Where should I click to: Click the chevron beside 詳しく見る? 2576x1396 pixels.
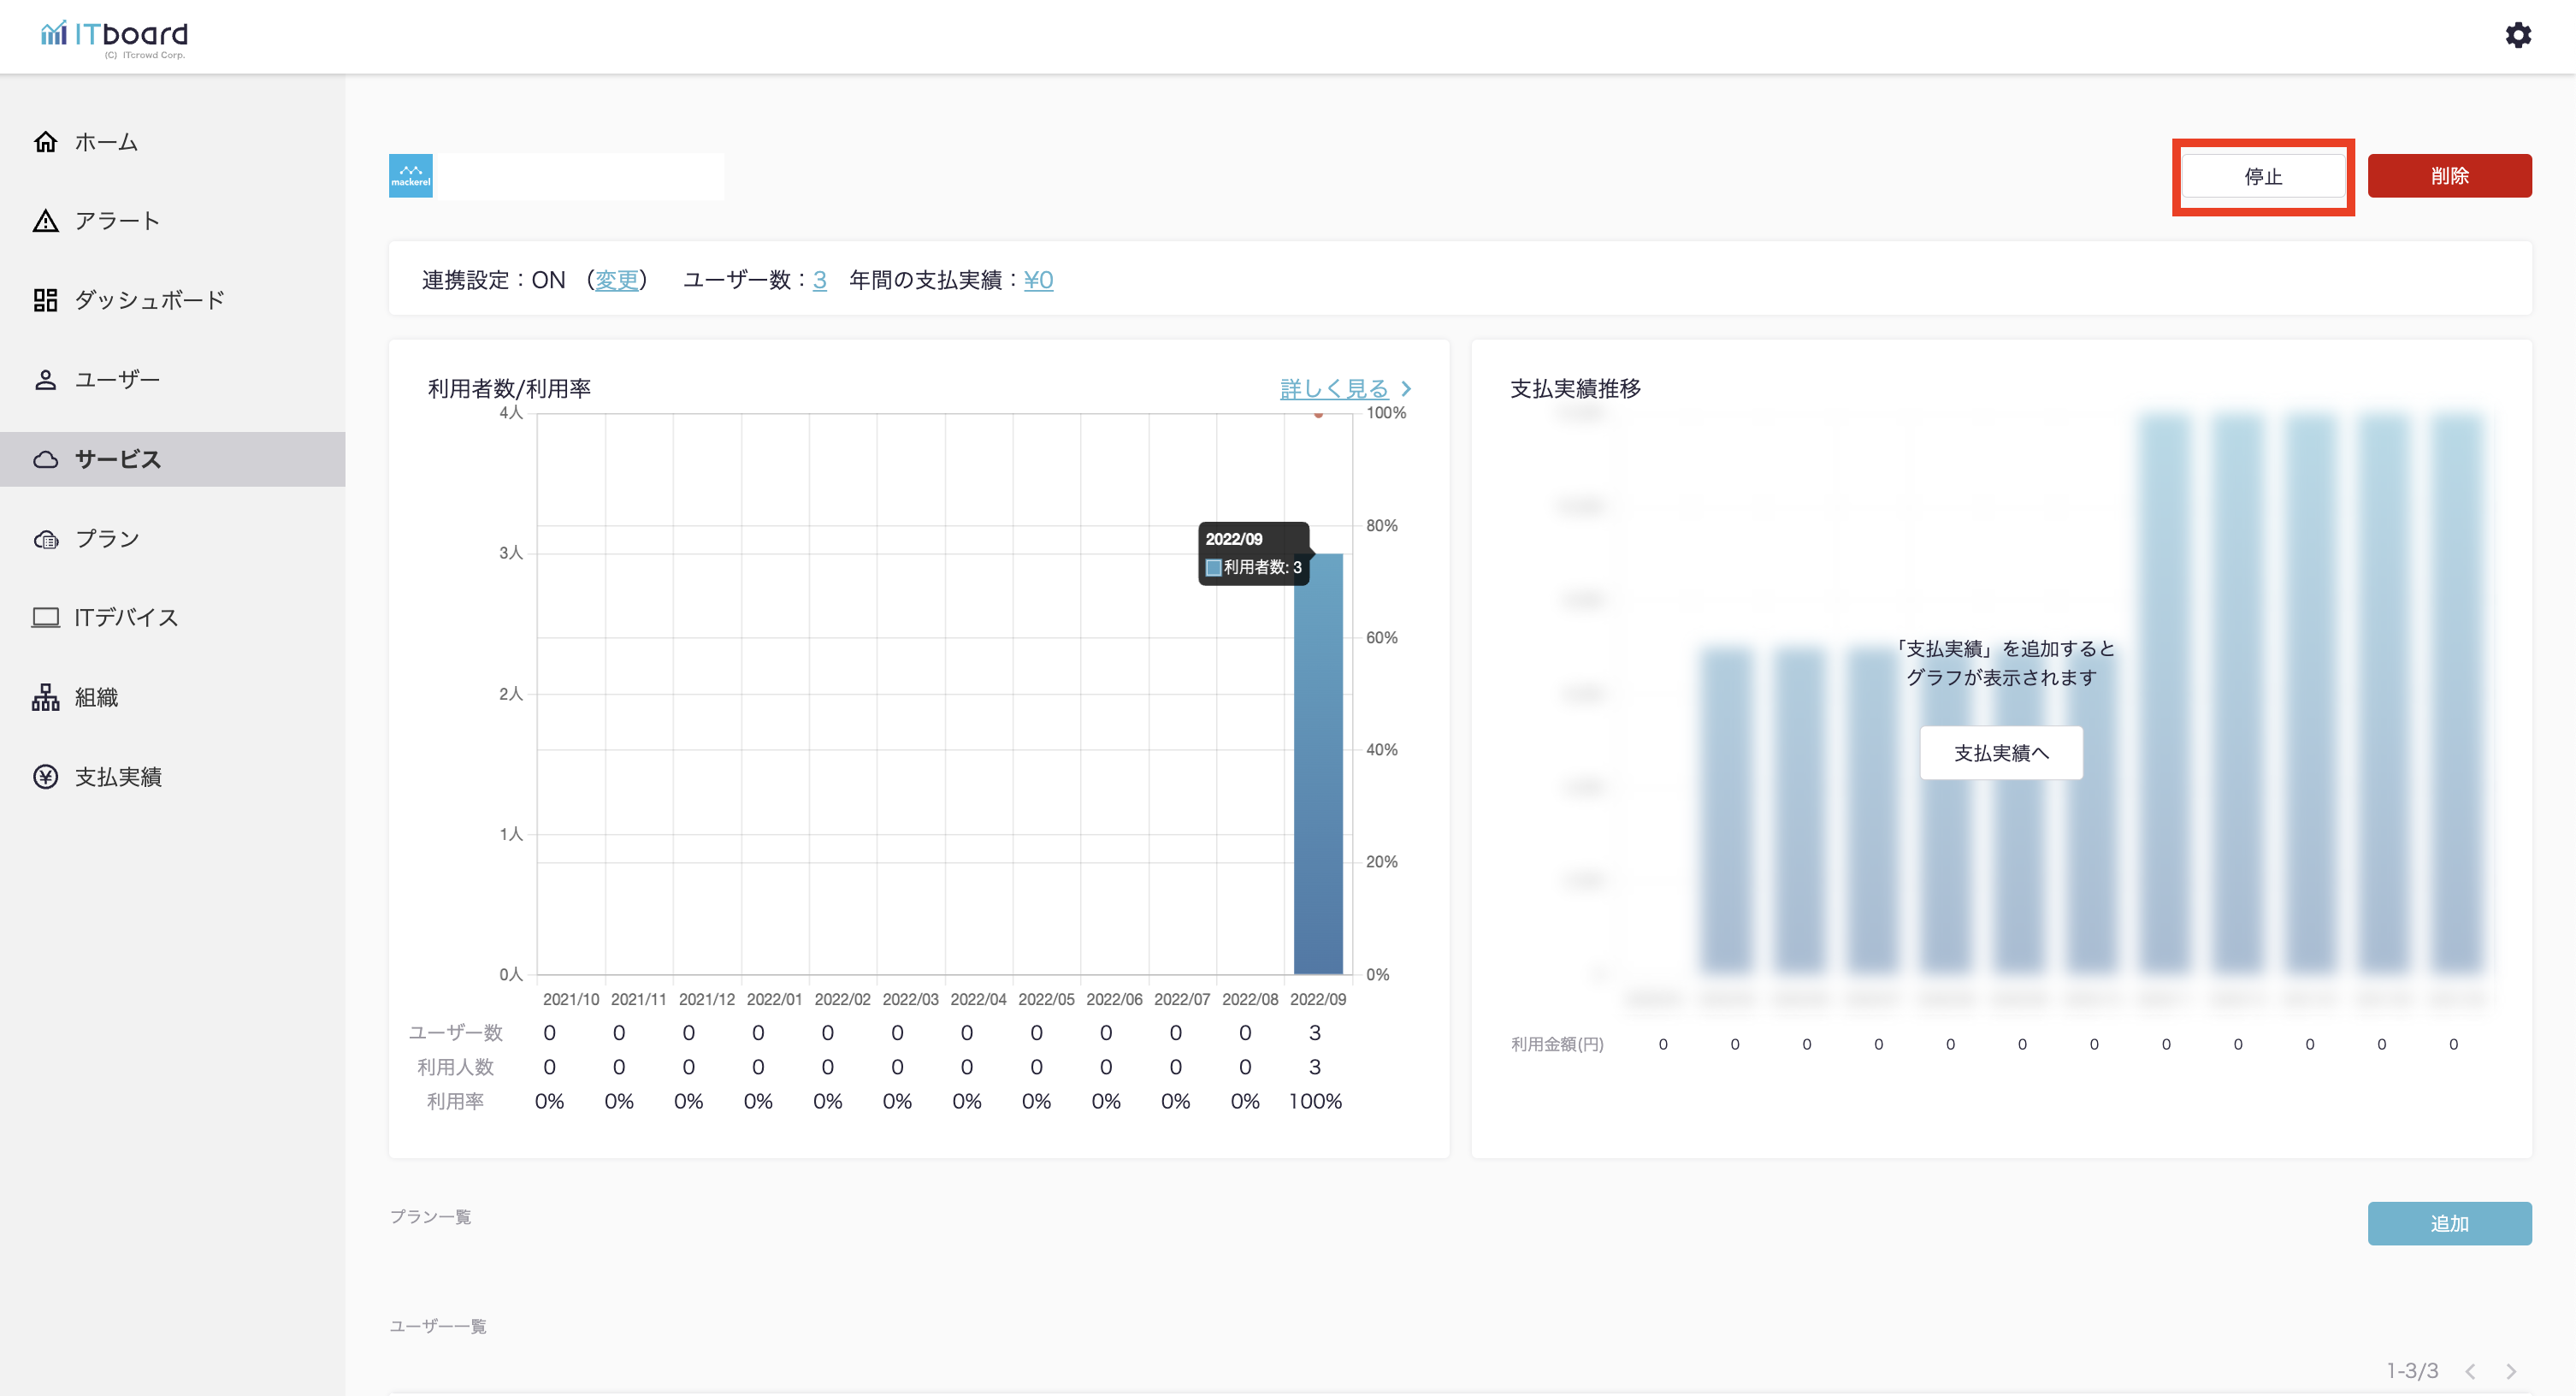tap(1406, 389)
